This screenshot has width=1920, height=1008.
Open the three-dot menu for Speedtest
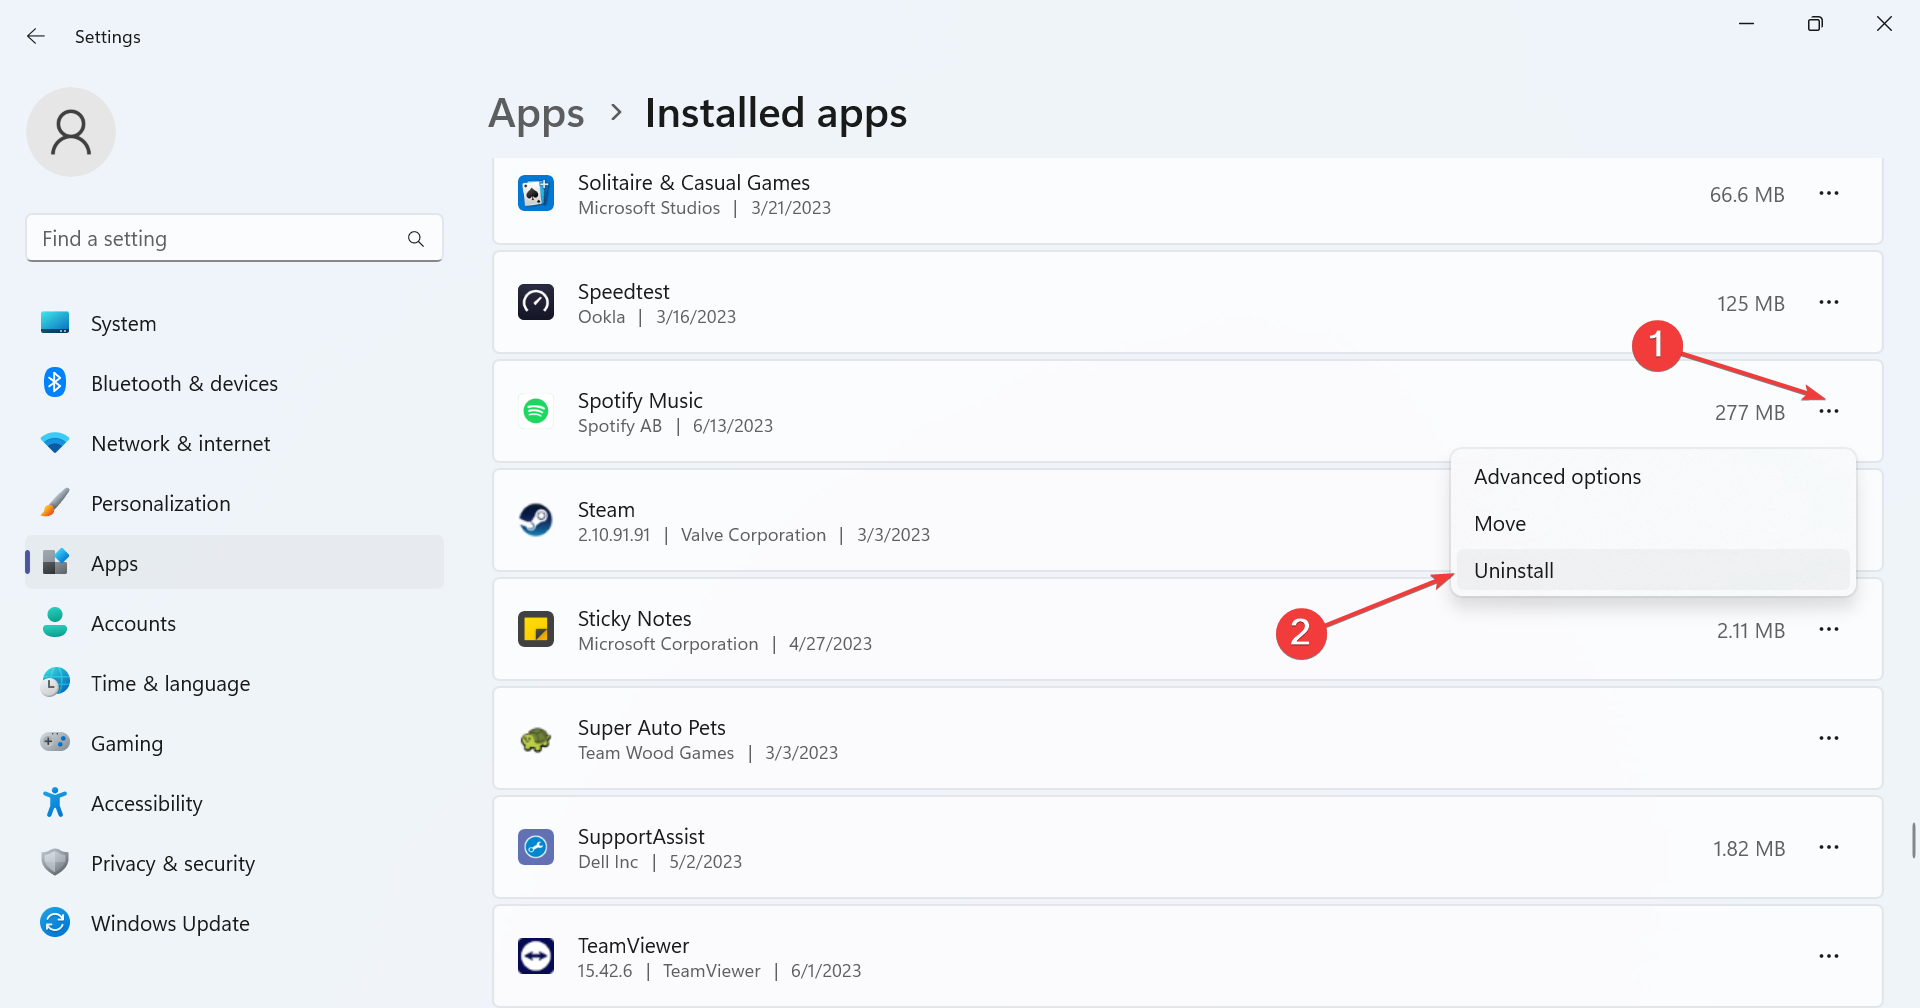click(1829, 303)
